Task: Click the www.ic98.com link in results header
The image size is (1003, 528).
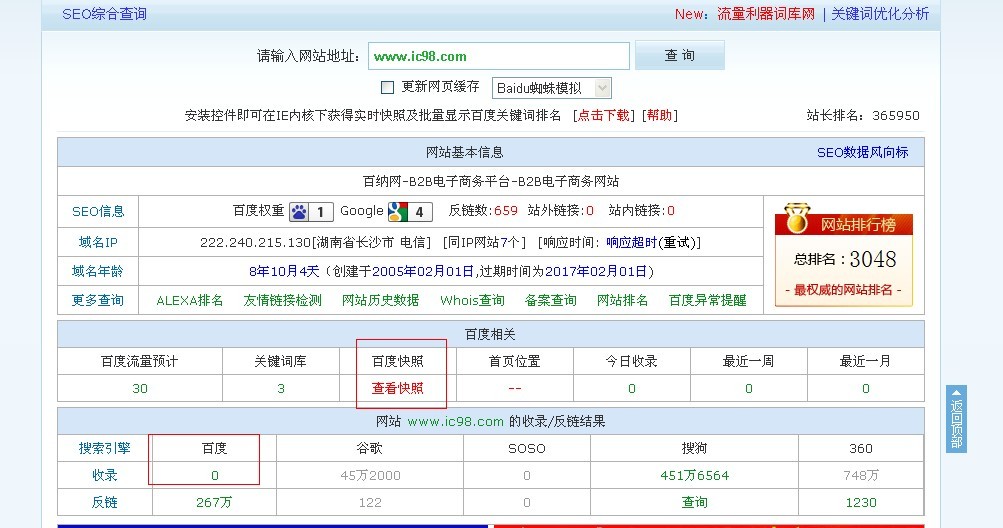Action: pyautogui.click(x=455, y=422)
